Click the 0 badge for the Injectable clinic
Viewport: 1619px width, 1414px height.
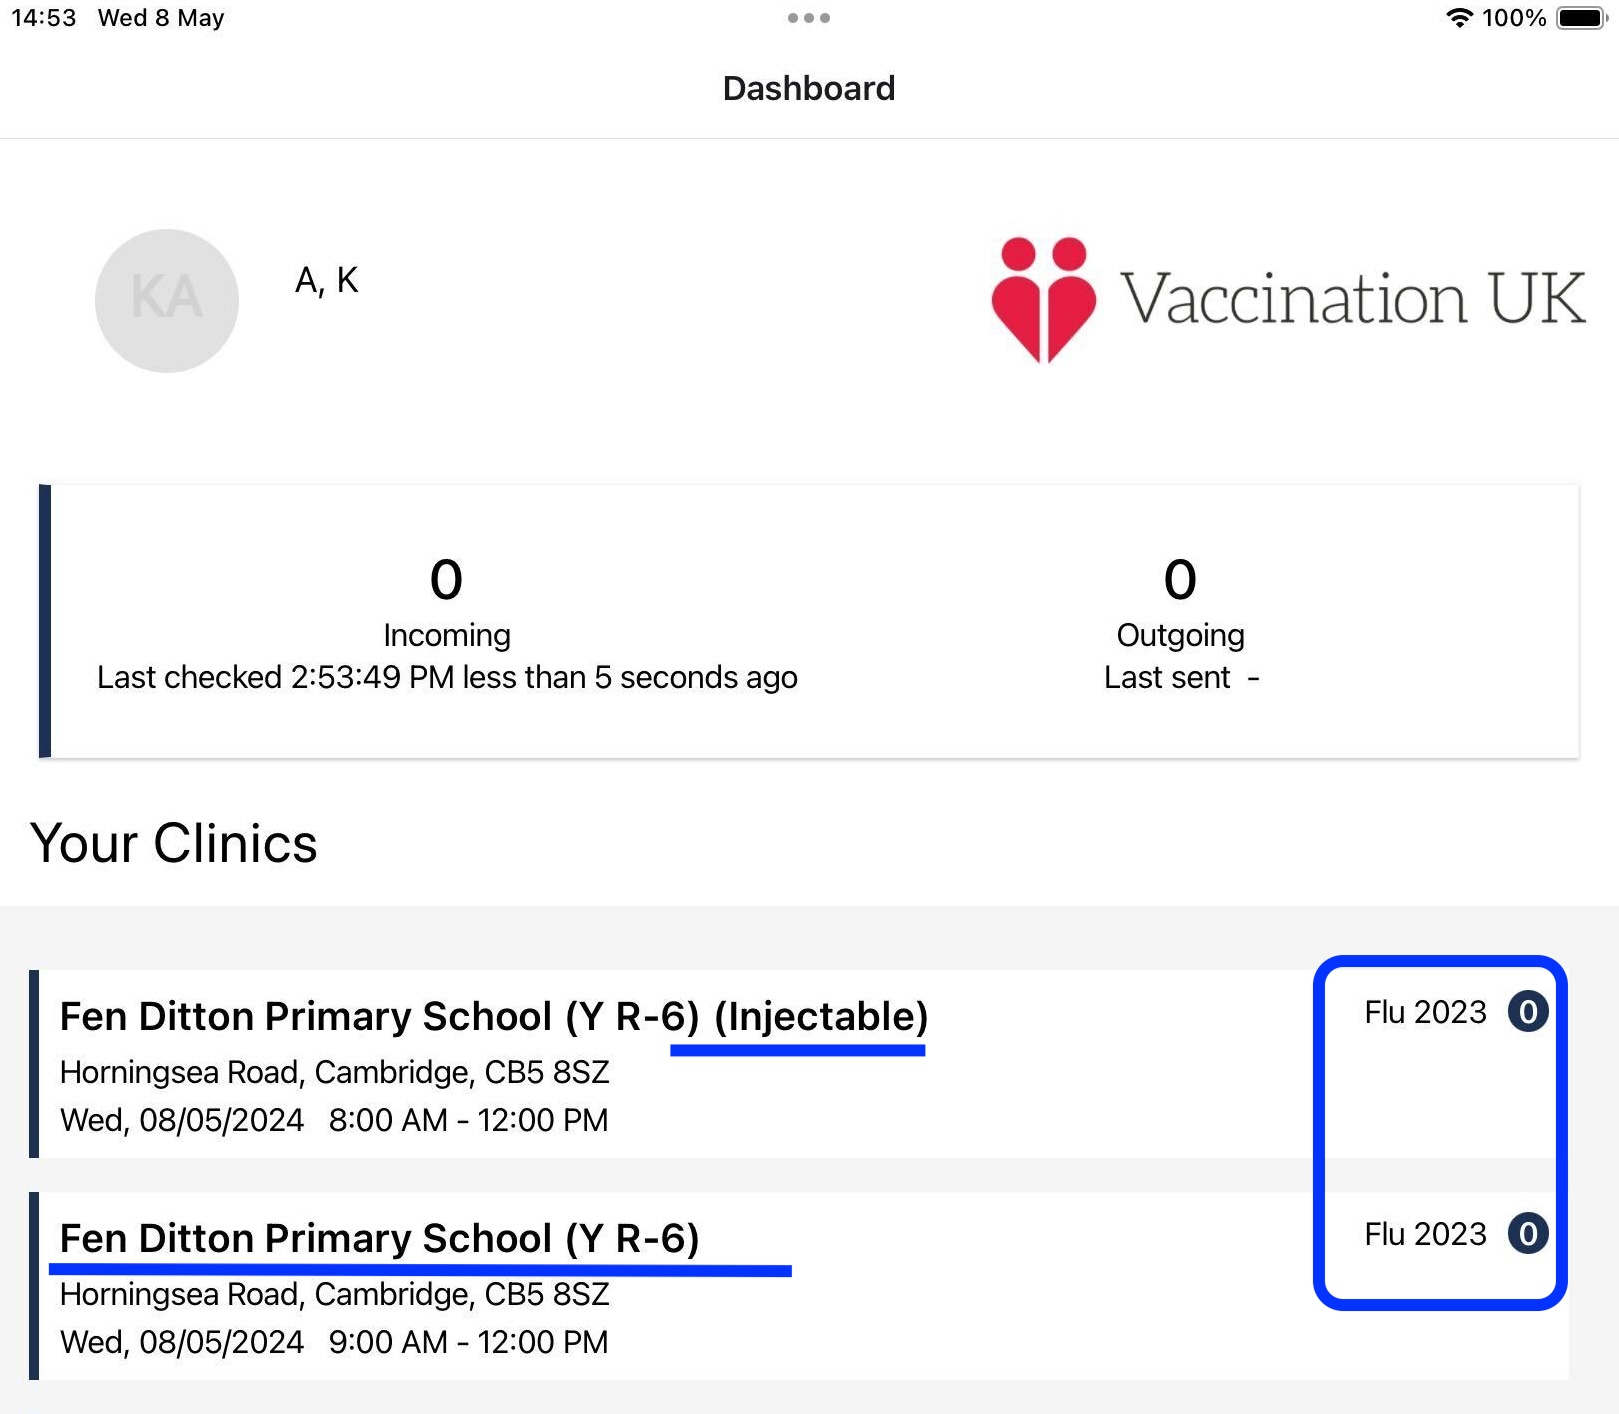(x=1527, y=1012)
